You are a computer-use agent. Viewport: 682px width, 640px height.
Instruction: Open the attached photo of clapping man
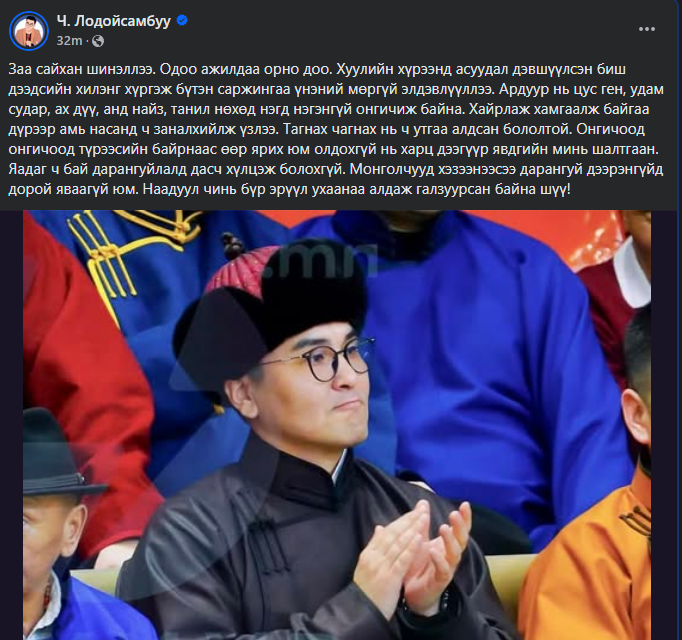(x=337, y=425)
